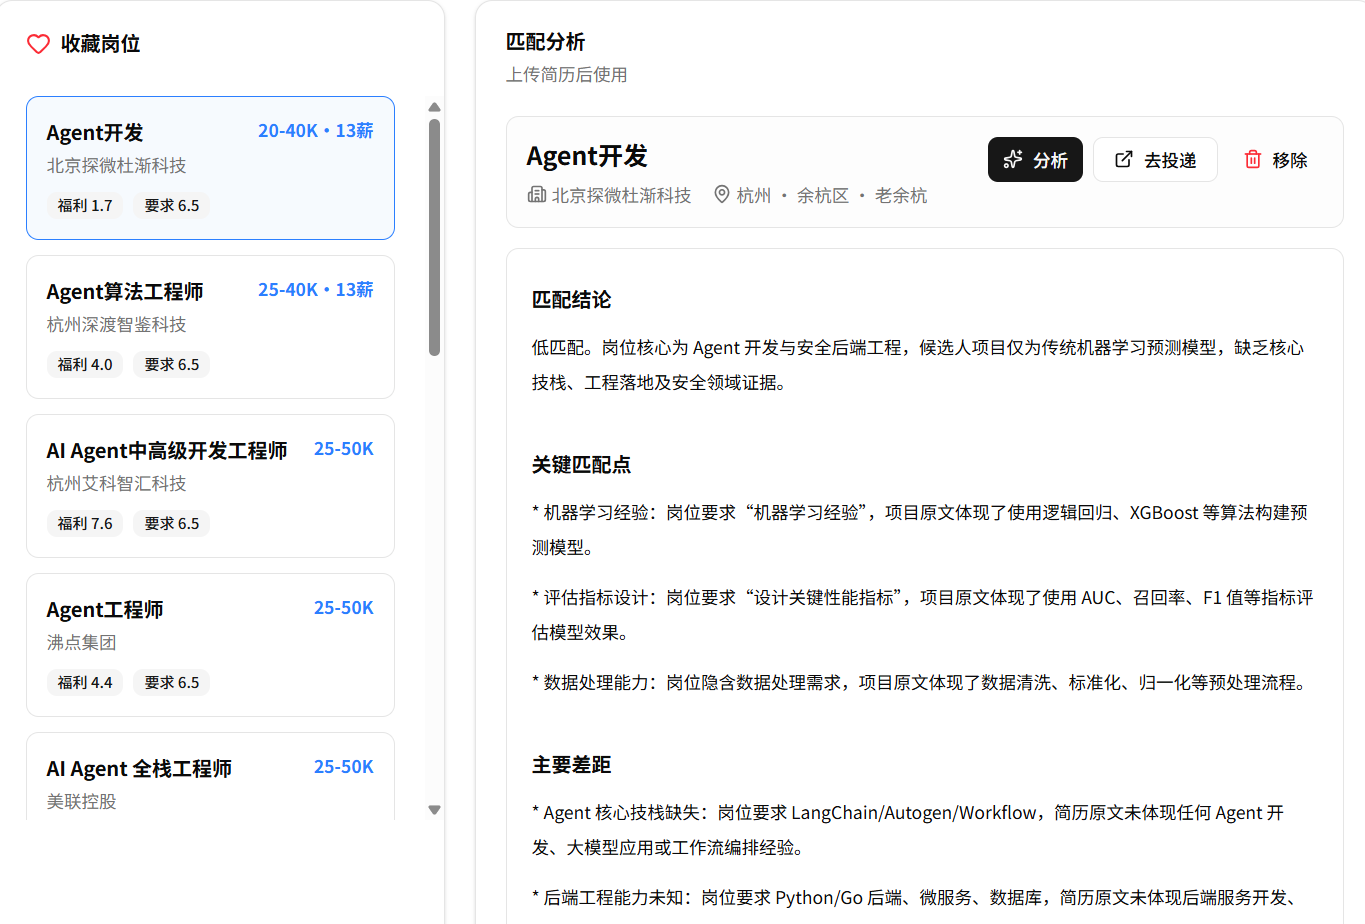Open the AI Agent 全栈工程师 card
The width and height of the screenshot is (1365, 924).
(210, 777)
